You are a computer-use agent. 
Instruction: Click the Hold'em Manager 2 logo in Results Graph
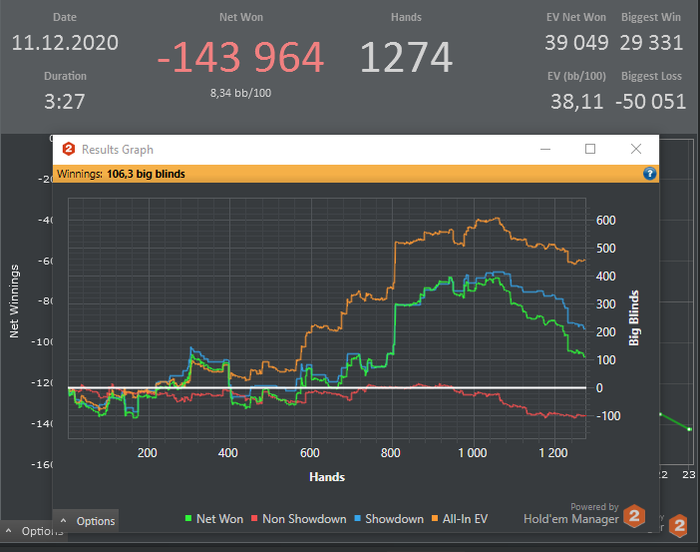point(634,516)
